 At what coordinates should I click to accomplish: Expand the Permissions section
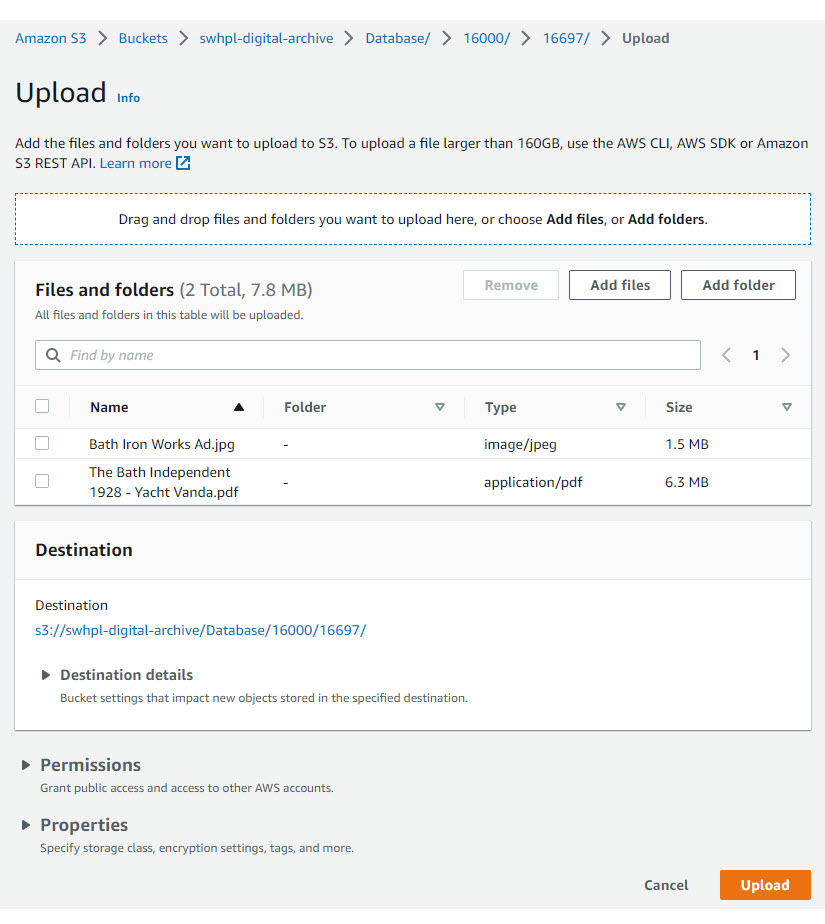25,765
